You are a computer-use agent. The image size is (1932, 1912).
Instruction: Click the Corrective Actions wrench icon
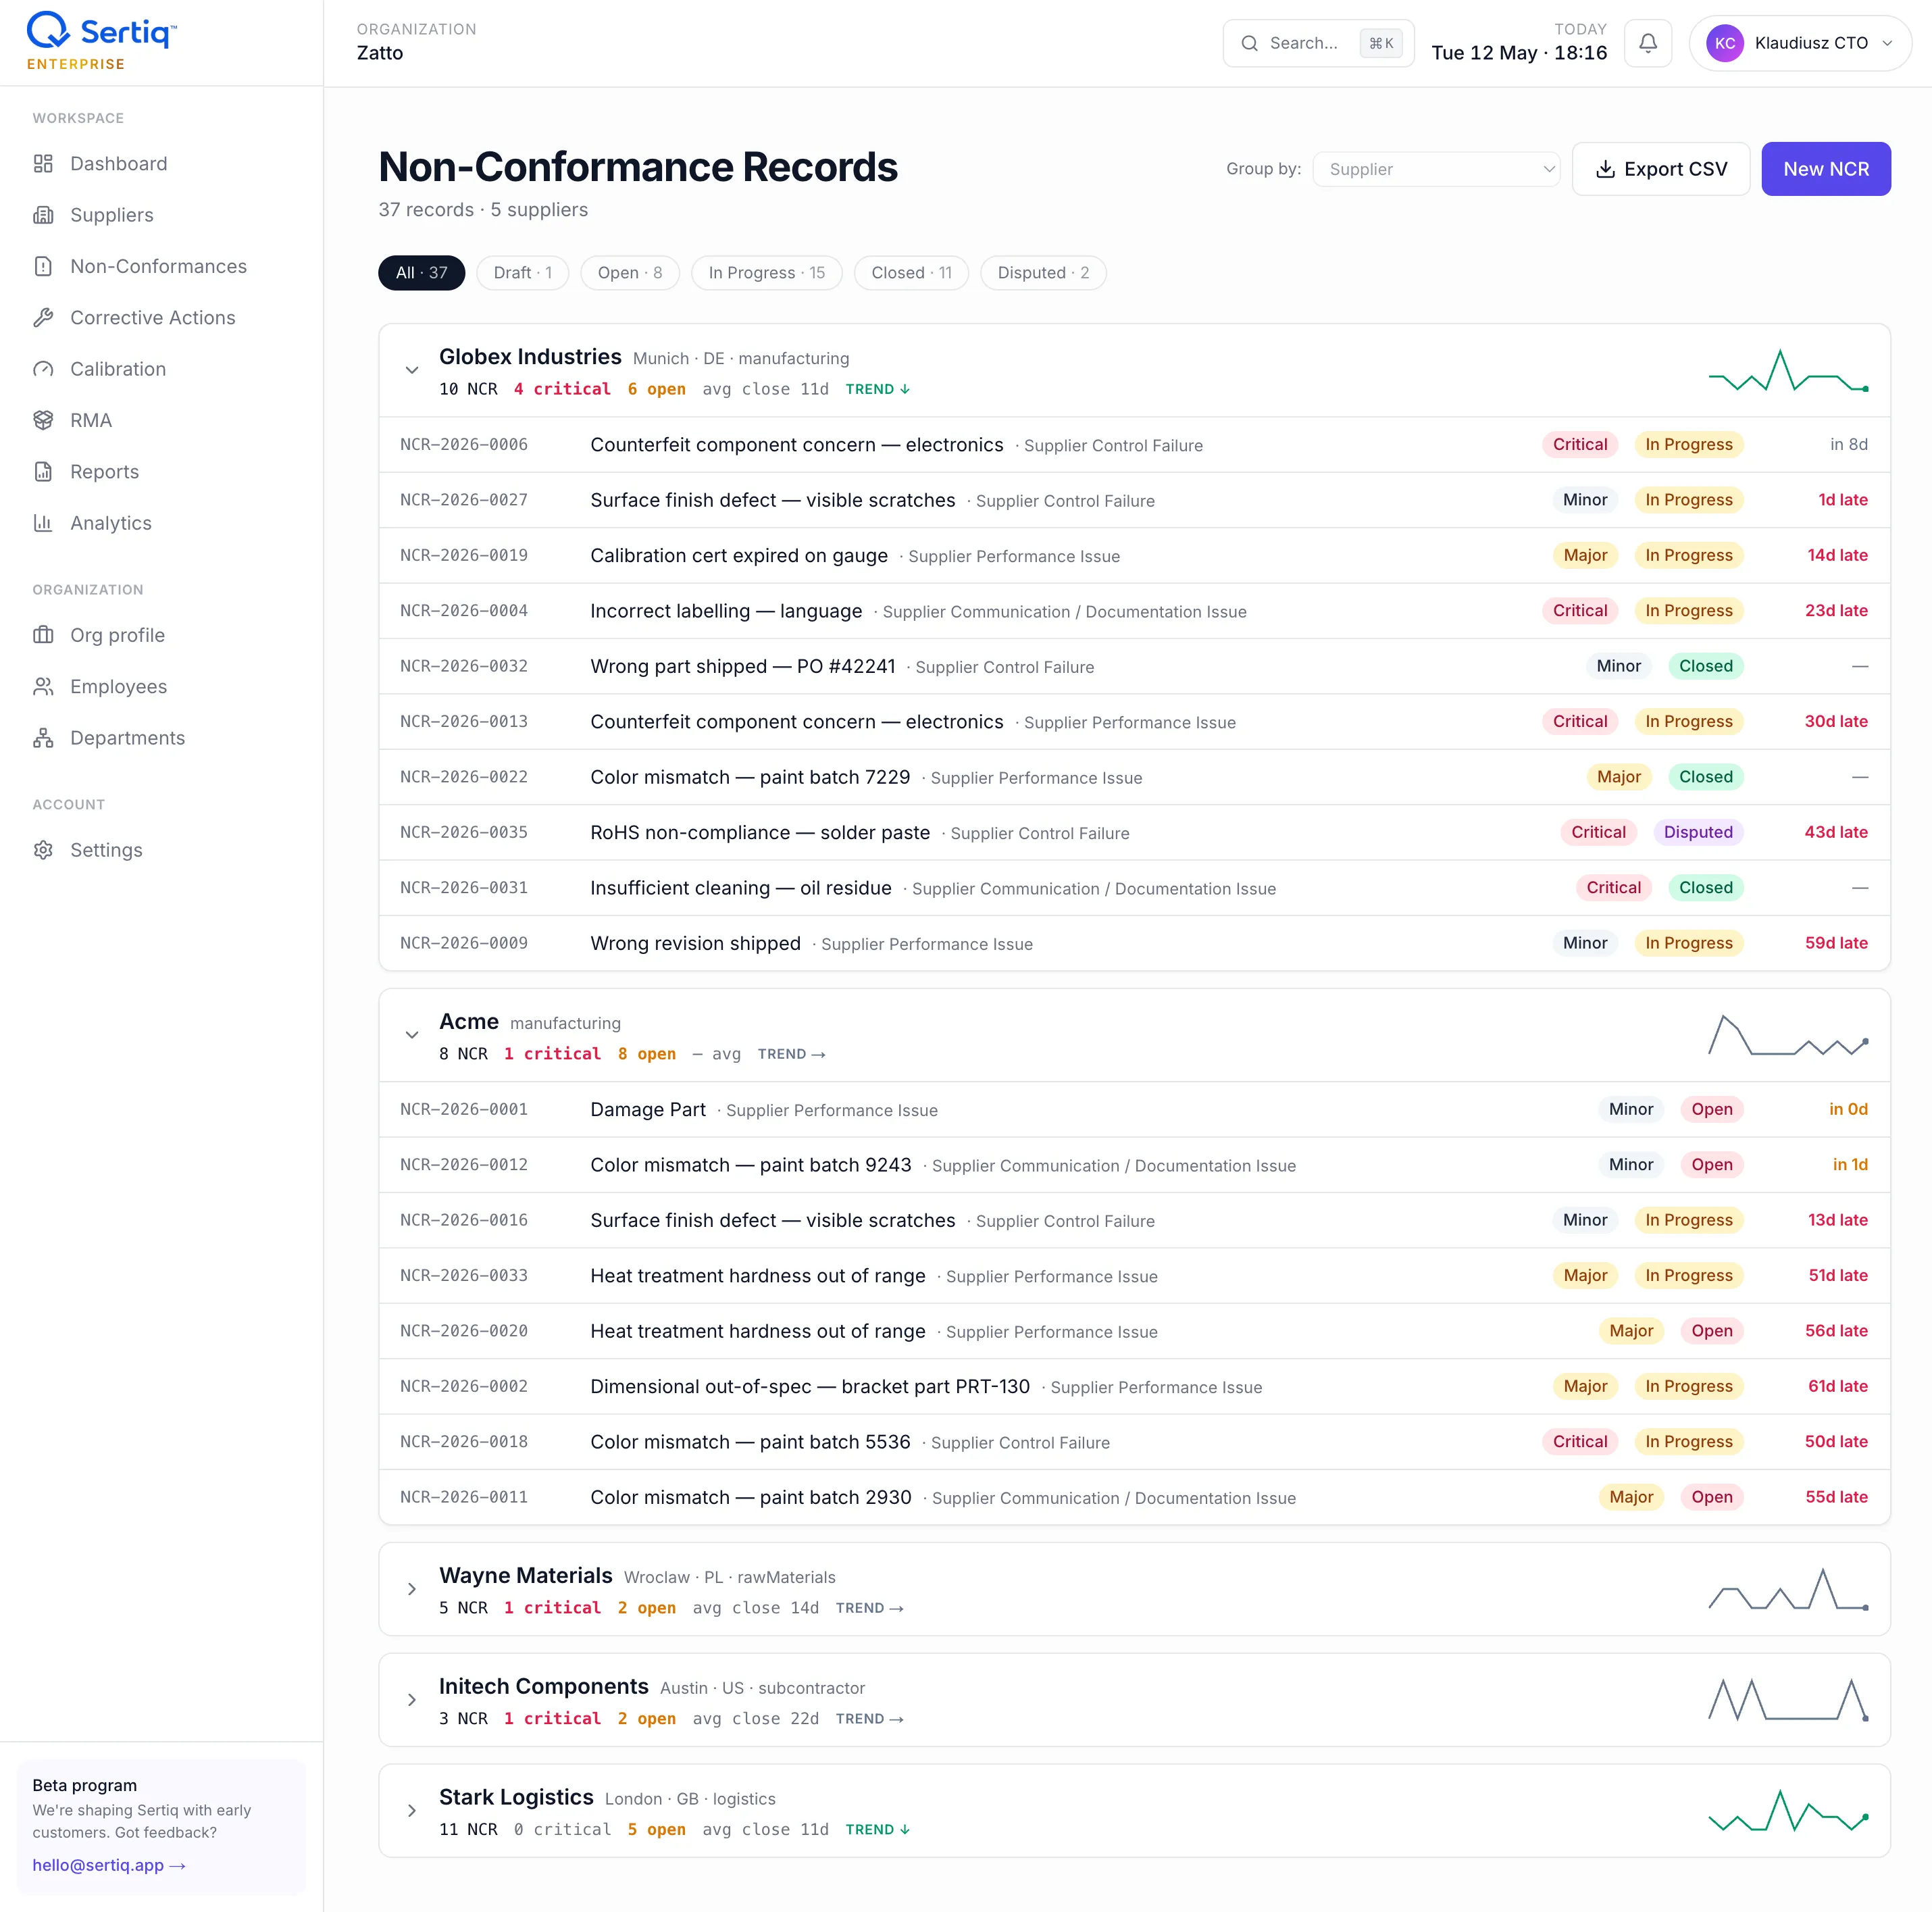point(43,317)
